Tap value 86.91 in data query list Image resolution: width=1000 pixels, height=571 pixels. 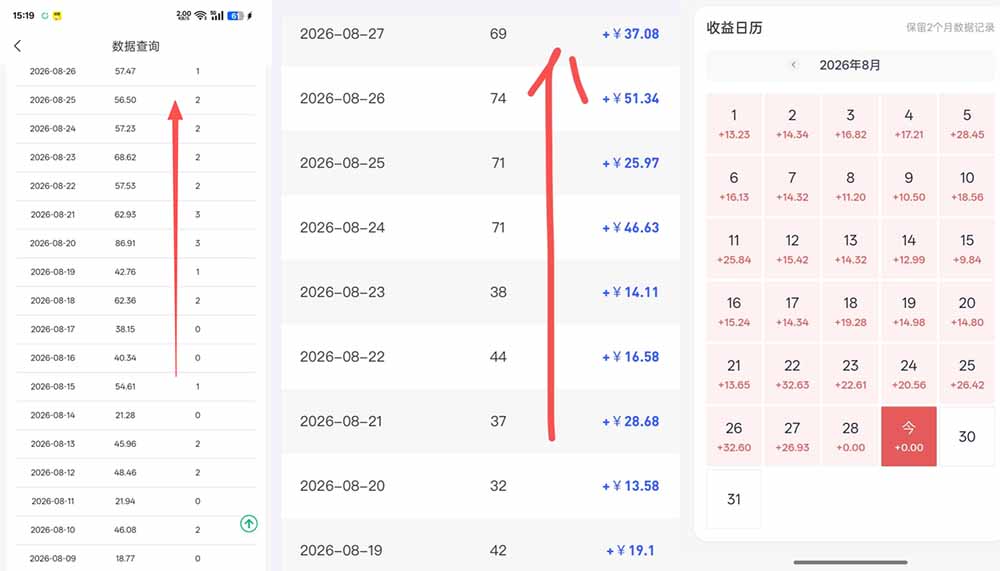[x=125, y=243]
